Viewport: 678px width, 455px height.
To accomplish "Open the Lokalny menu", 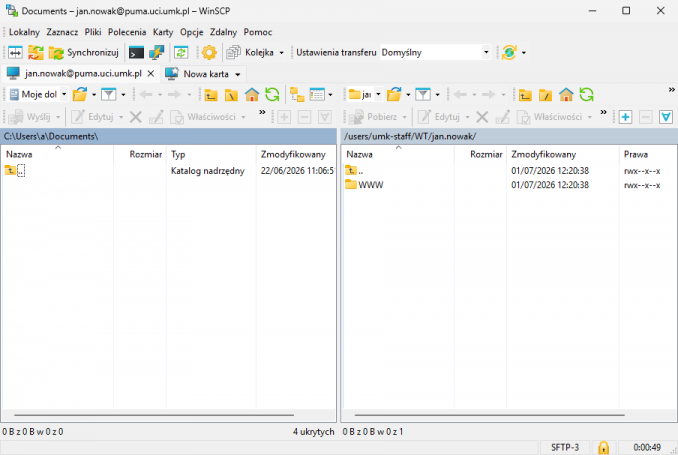I will click(24, 32).
